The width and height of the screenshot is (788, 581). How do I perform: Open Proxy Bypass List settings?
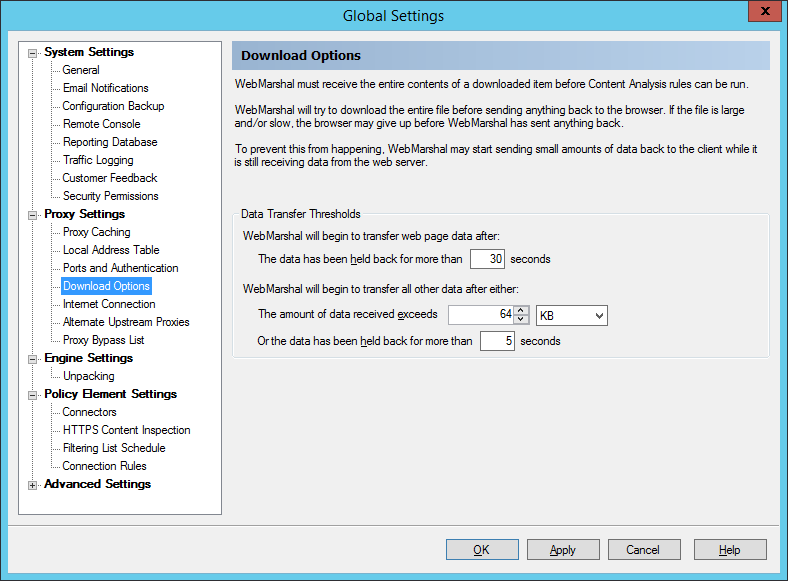point(104,340)
